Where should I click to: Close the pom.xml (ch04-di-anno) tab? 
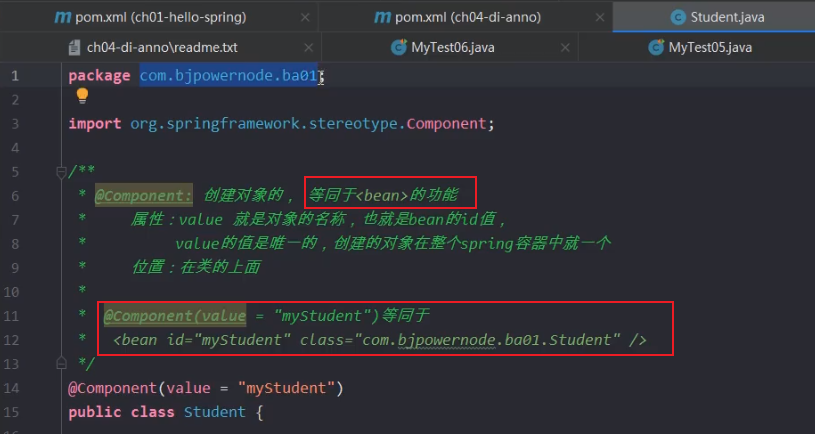click(x=600, y=18)
